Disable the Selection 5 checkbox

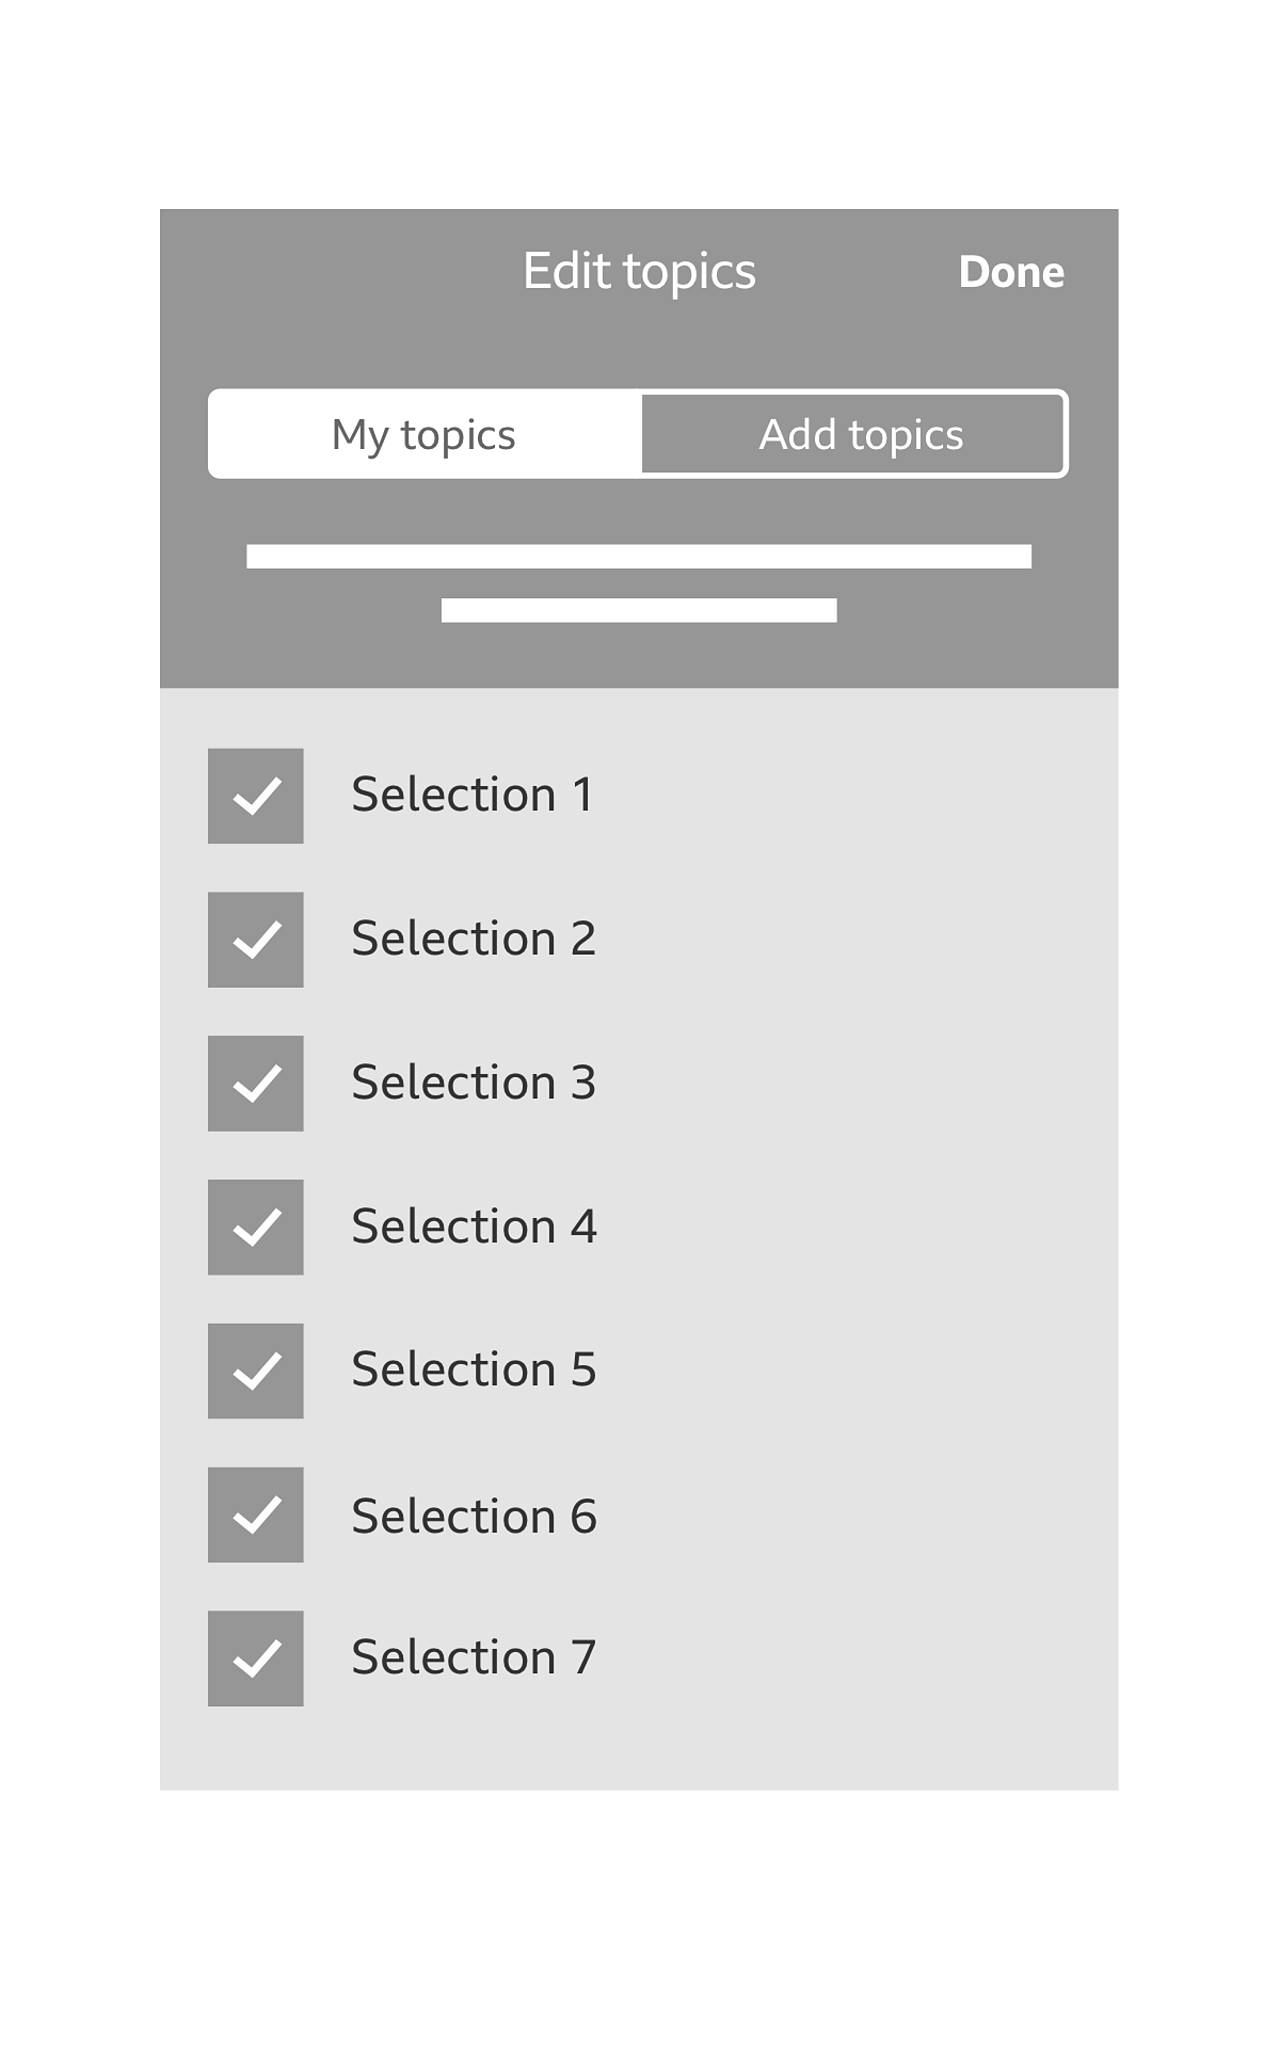tap(256, 1371)
